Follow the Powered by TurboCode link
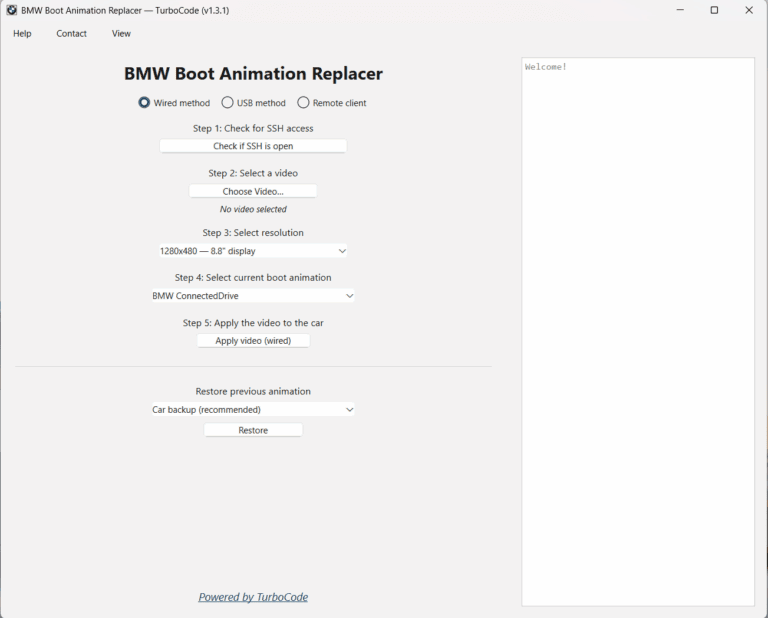Screen dimensions: 768x618 pyautogui.click(x=253, y=597)
